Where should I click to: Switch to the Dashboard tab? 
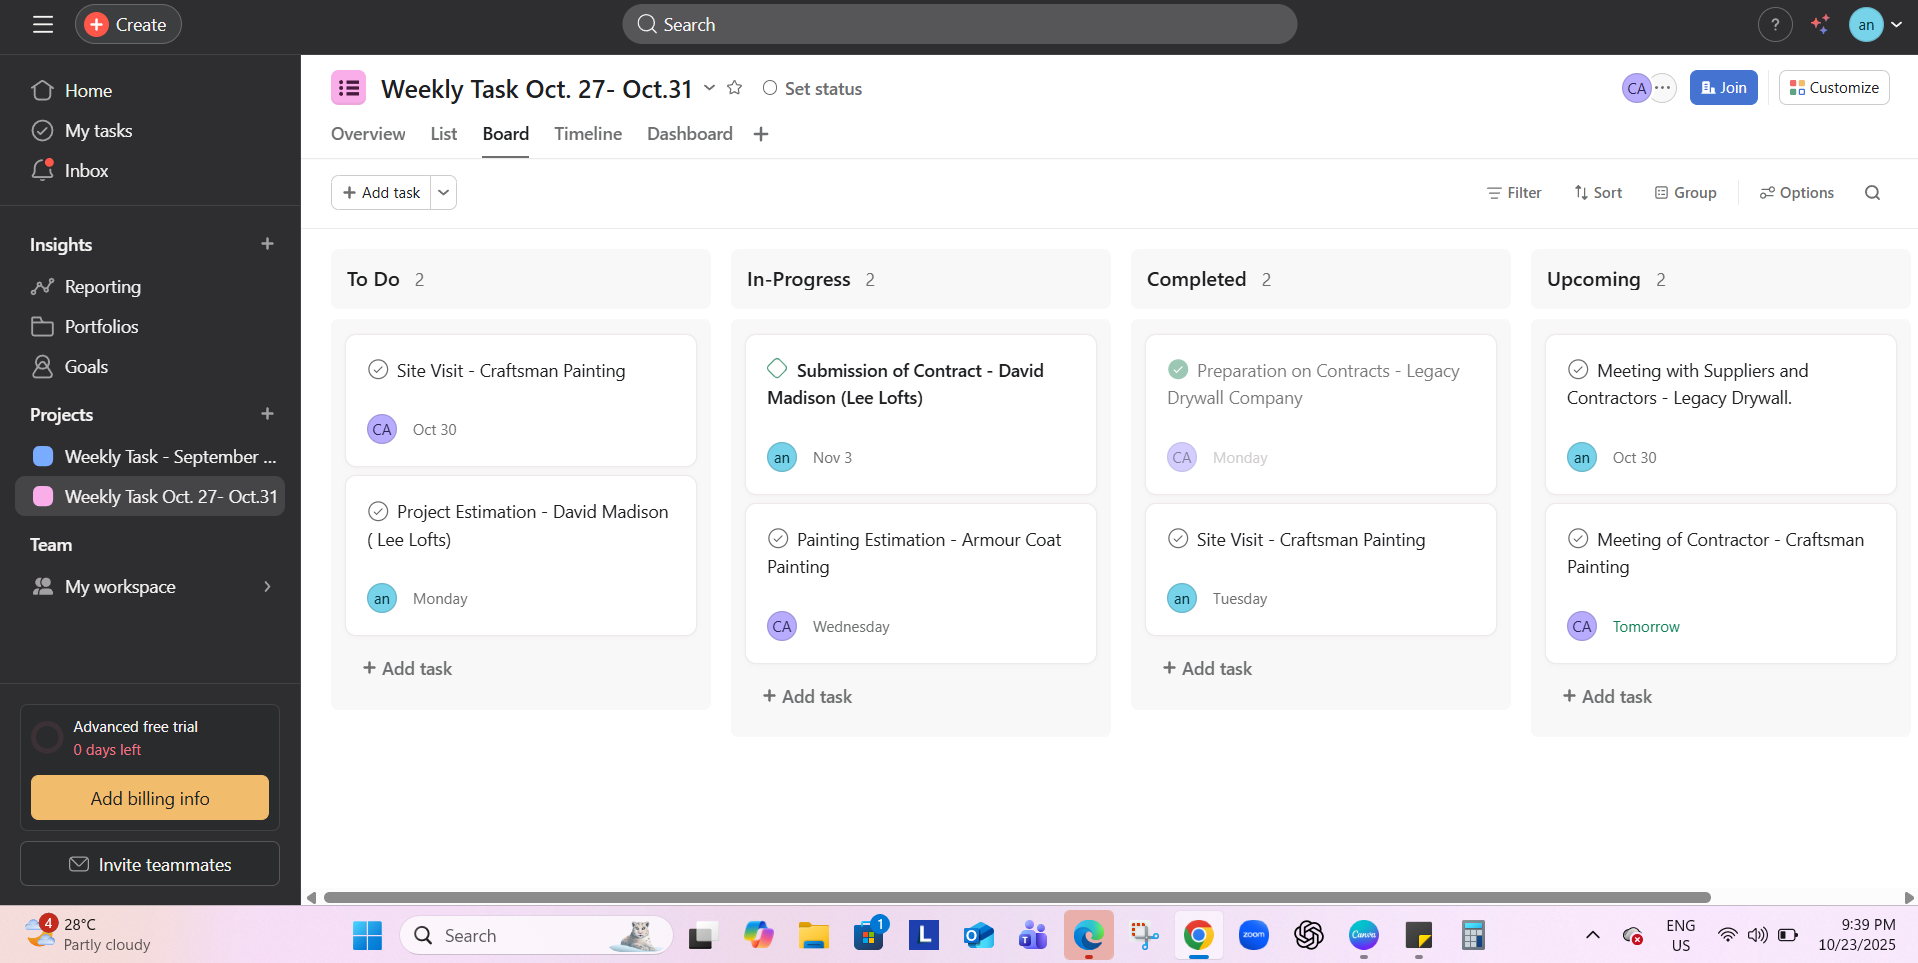click(x=690, y=134)
